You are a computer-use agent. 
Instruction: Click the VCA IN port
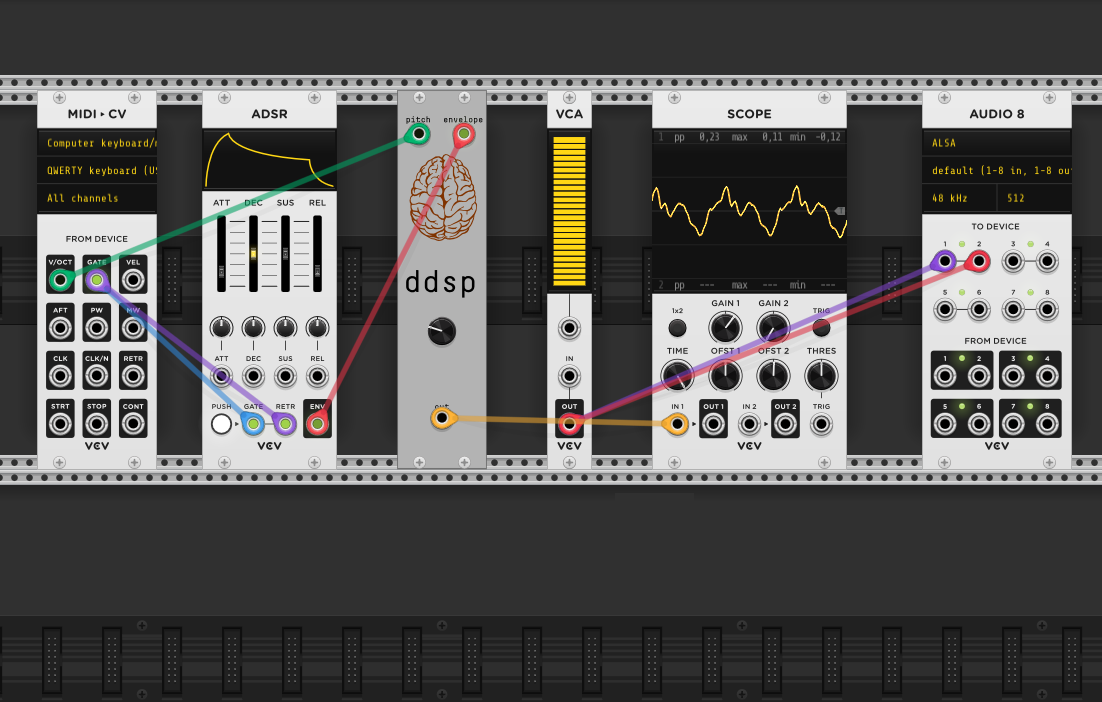click(x=569, y=376)
